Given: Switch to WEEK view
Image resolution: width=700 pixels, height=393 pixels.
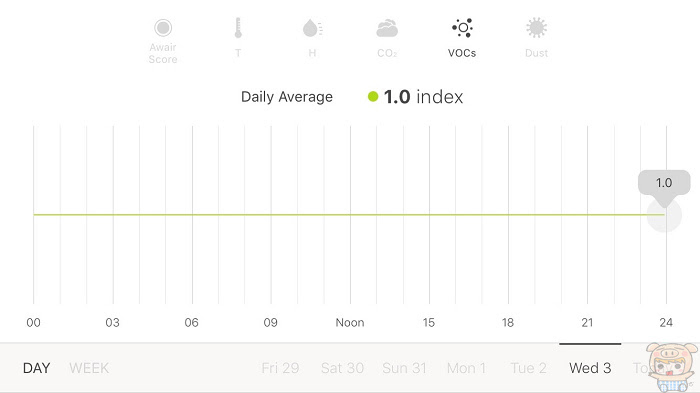Looking at the screenshot, I should pos(89,368).
